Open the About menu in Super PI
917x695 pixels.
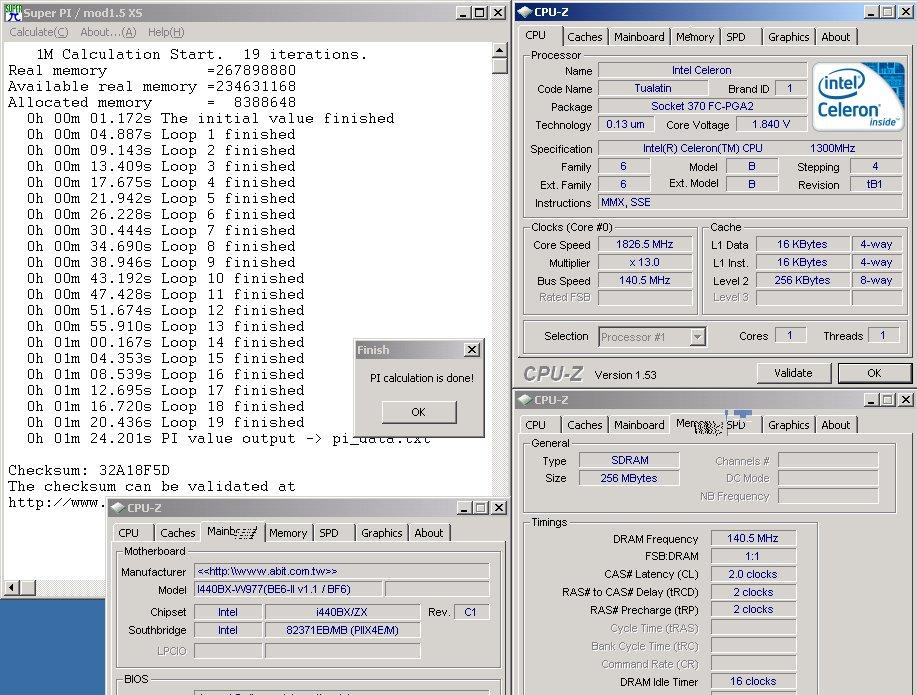coord(108,32)
